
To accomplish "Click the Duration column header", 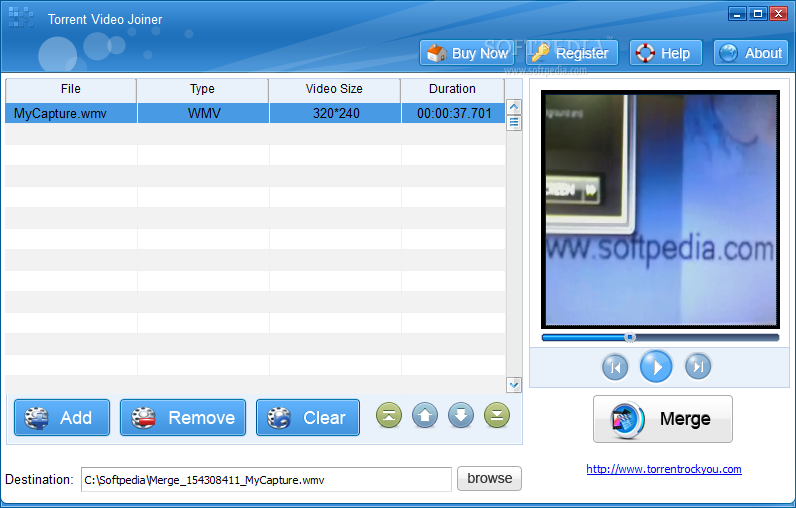I will click(452, 89).
